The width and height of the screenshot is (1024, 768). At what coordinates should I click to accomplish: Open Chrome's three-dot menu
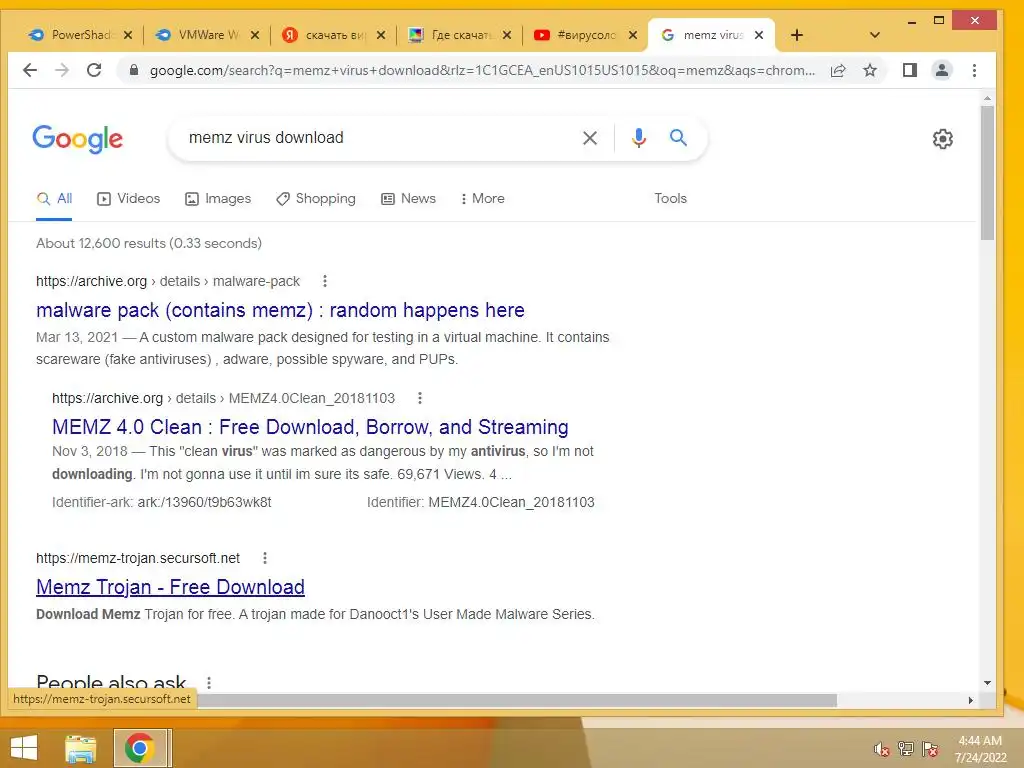click(974, 70)
